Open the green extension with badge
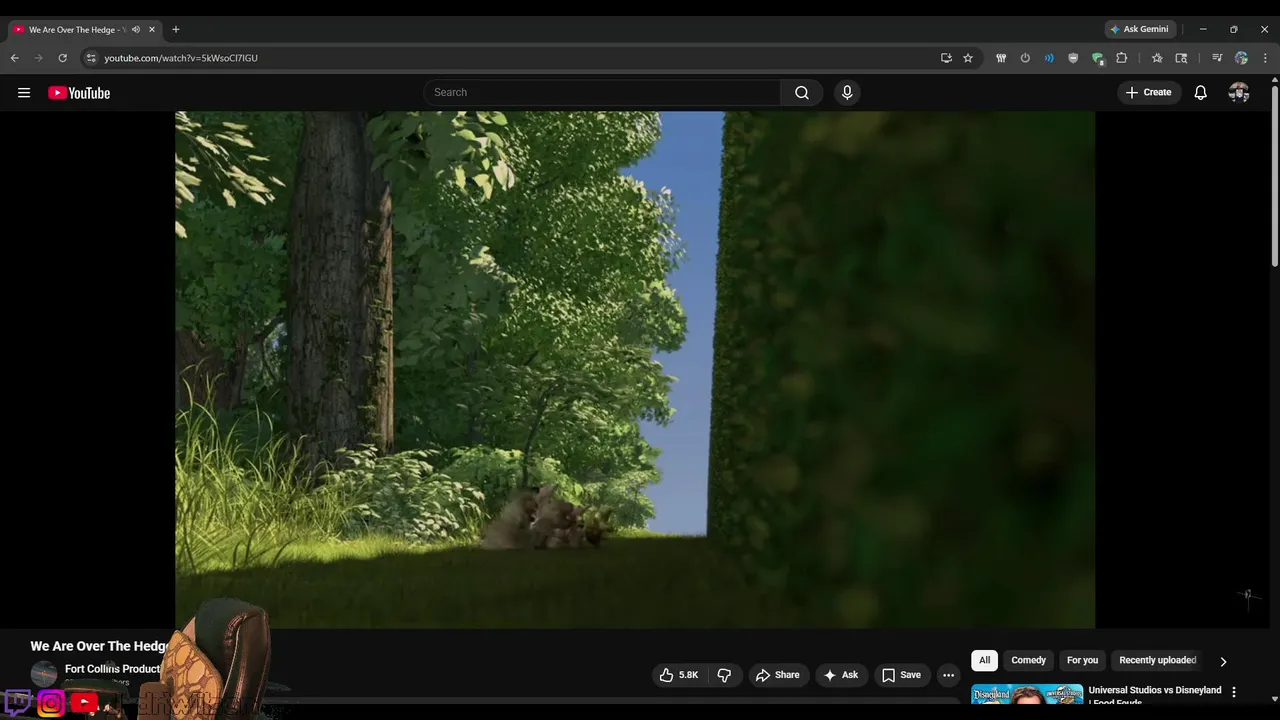The image size is (1280, 720). [1097, 58]
